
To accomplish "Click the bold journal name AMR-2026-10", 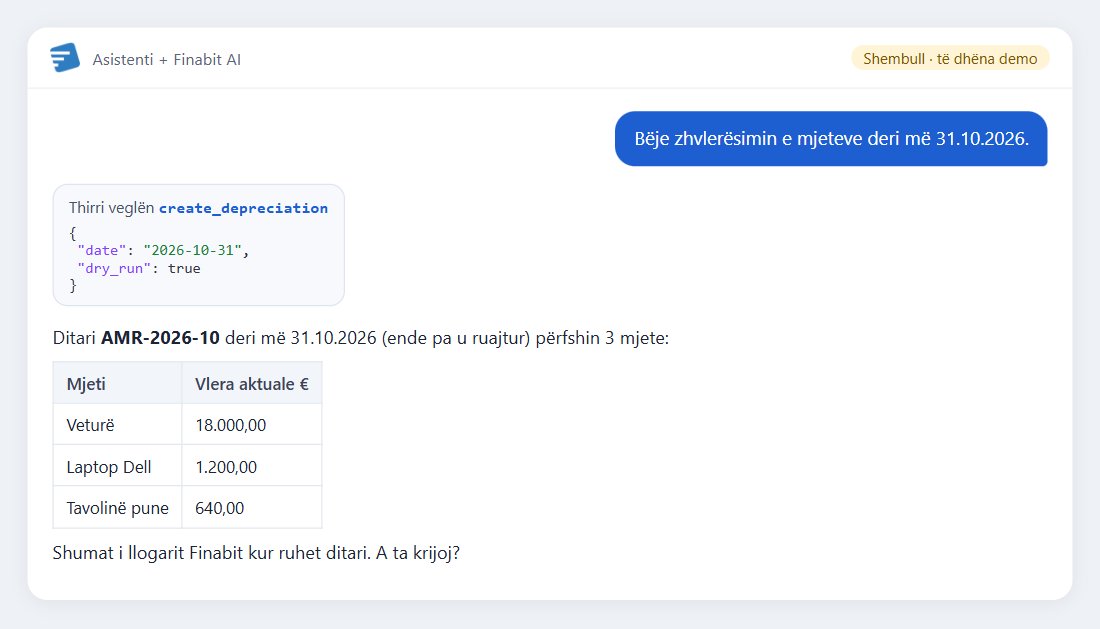I will [x=160, y=338].
